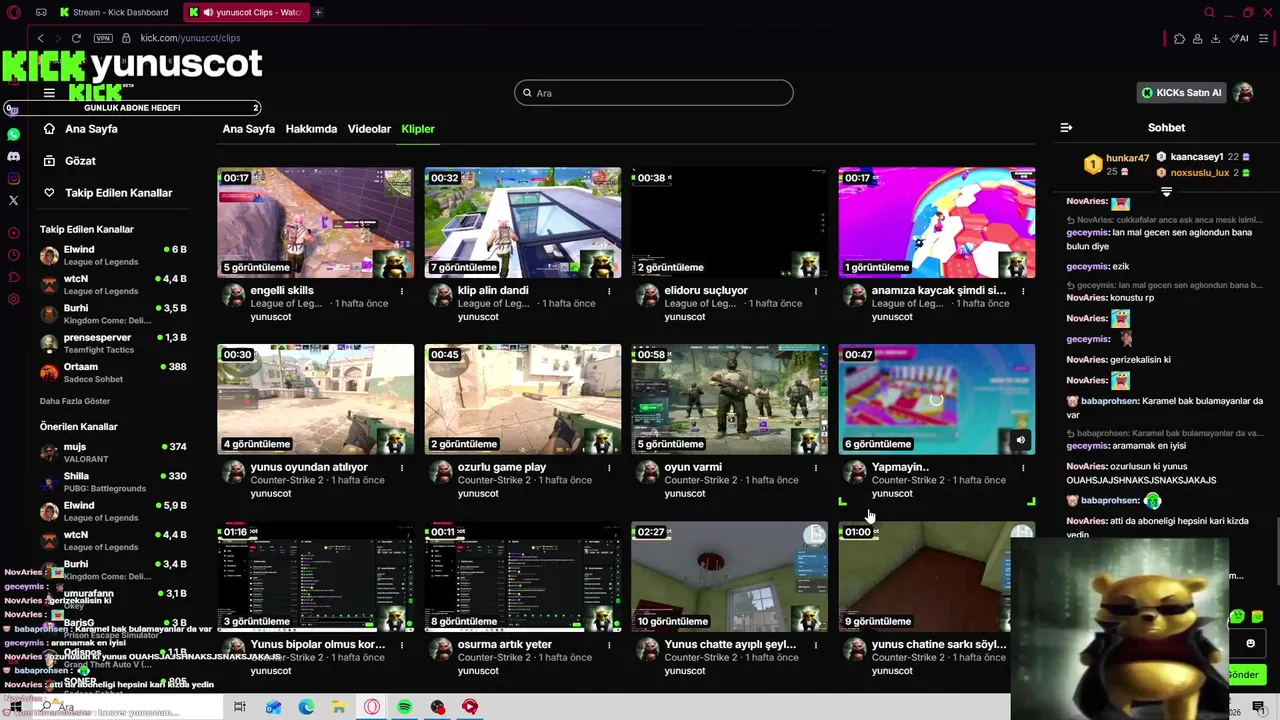Click hunkar47 in chat leaderboard
This screenshot has width=1280, height=720.
coord(1127,158)
